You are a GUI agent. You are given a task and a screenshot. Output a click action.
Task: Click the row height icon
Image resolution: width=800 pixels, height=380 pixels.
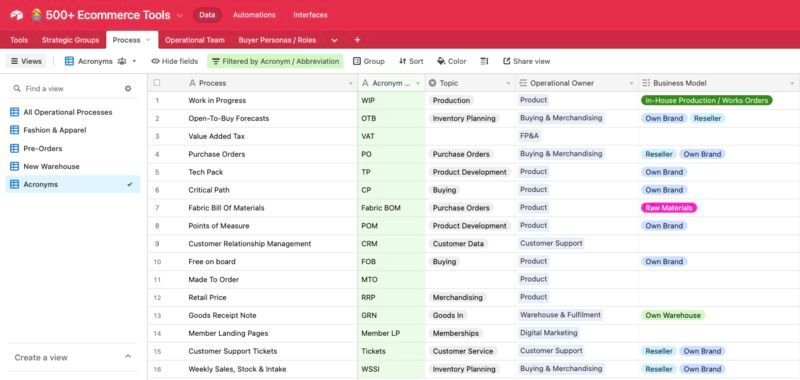(x=484, y=61)
